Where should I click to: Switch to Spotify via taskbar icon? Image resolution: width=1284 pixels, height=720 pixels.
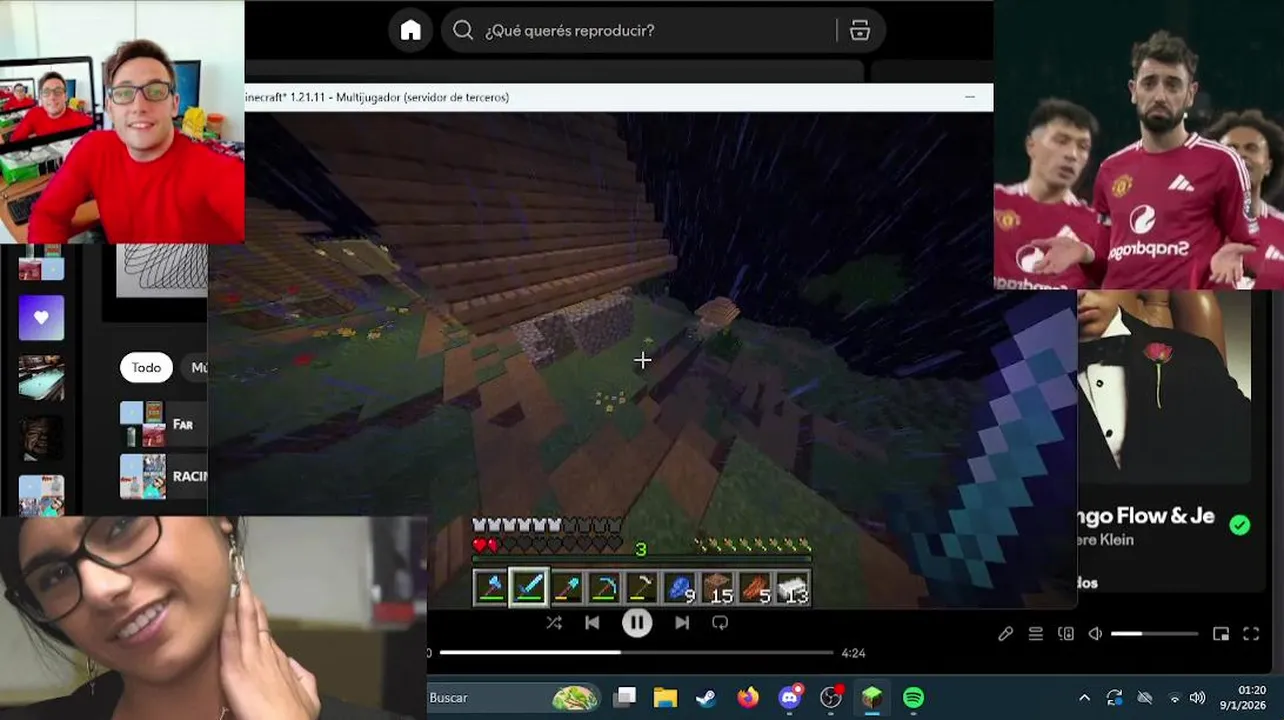[913, 697]
